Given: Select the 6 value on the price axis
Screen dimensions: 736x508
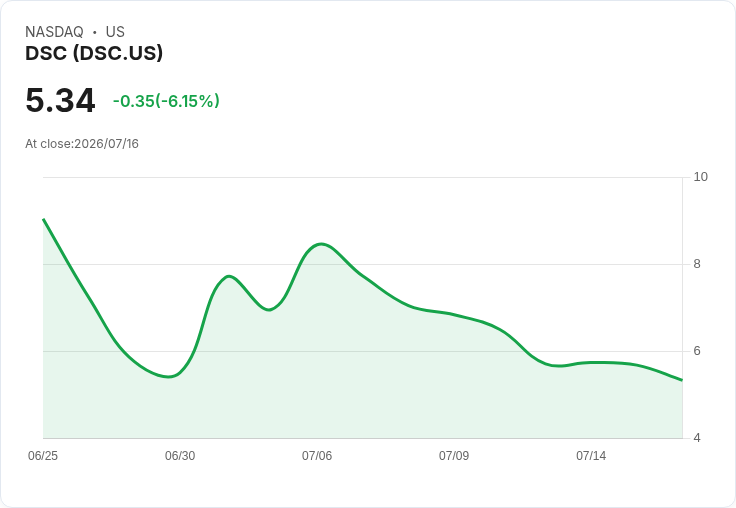Looking at the screenshot, I should (x=697, y=351).
